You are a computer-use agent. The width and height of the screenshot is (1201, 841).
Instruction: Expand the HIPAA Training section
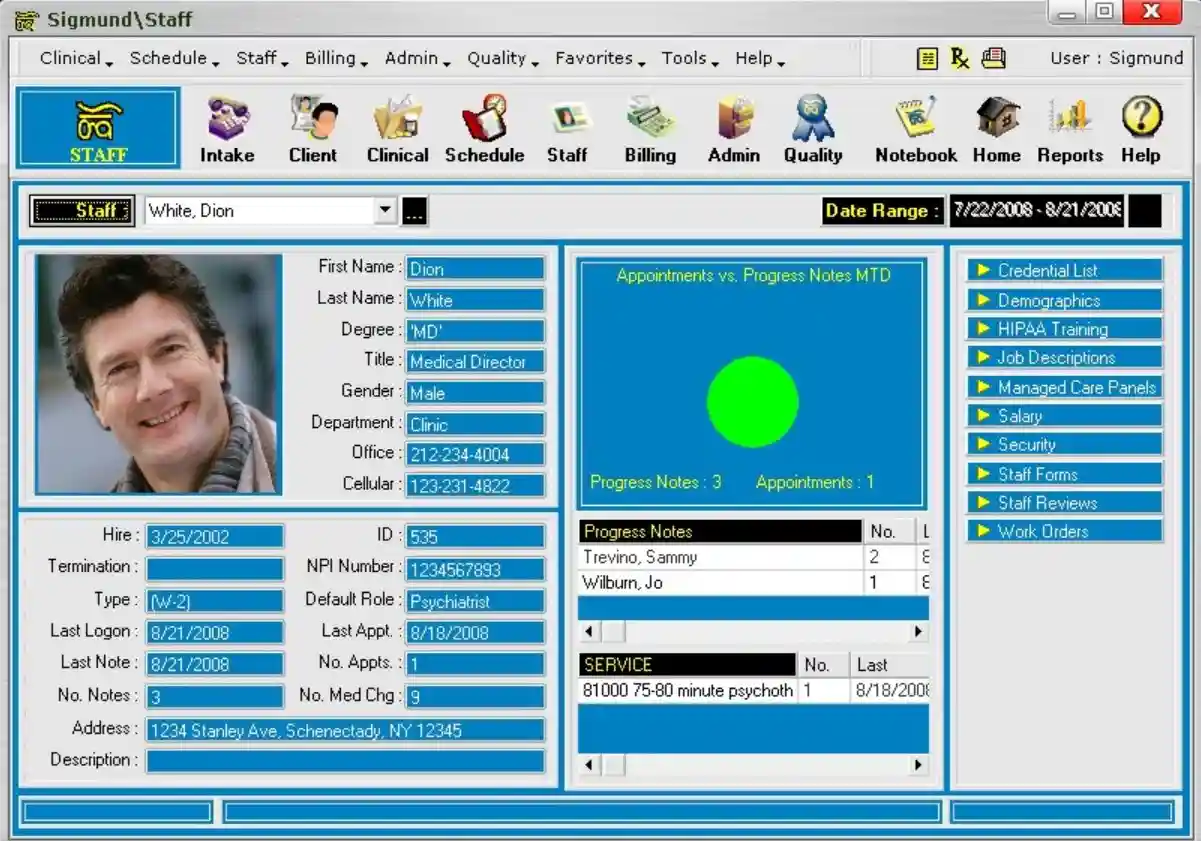1064,329
